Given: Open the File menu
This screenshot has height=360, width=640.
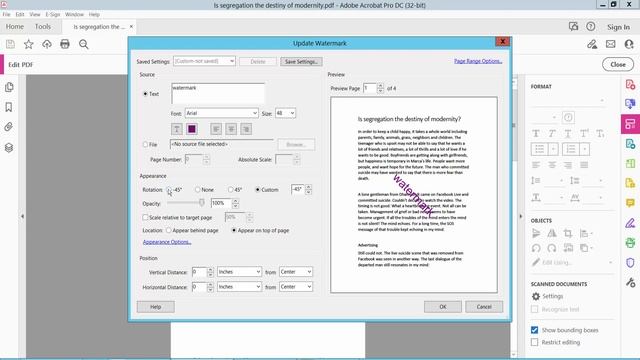Looking at the screenshot, I should [x=7, y=14].
